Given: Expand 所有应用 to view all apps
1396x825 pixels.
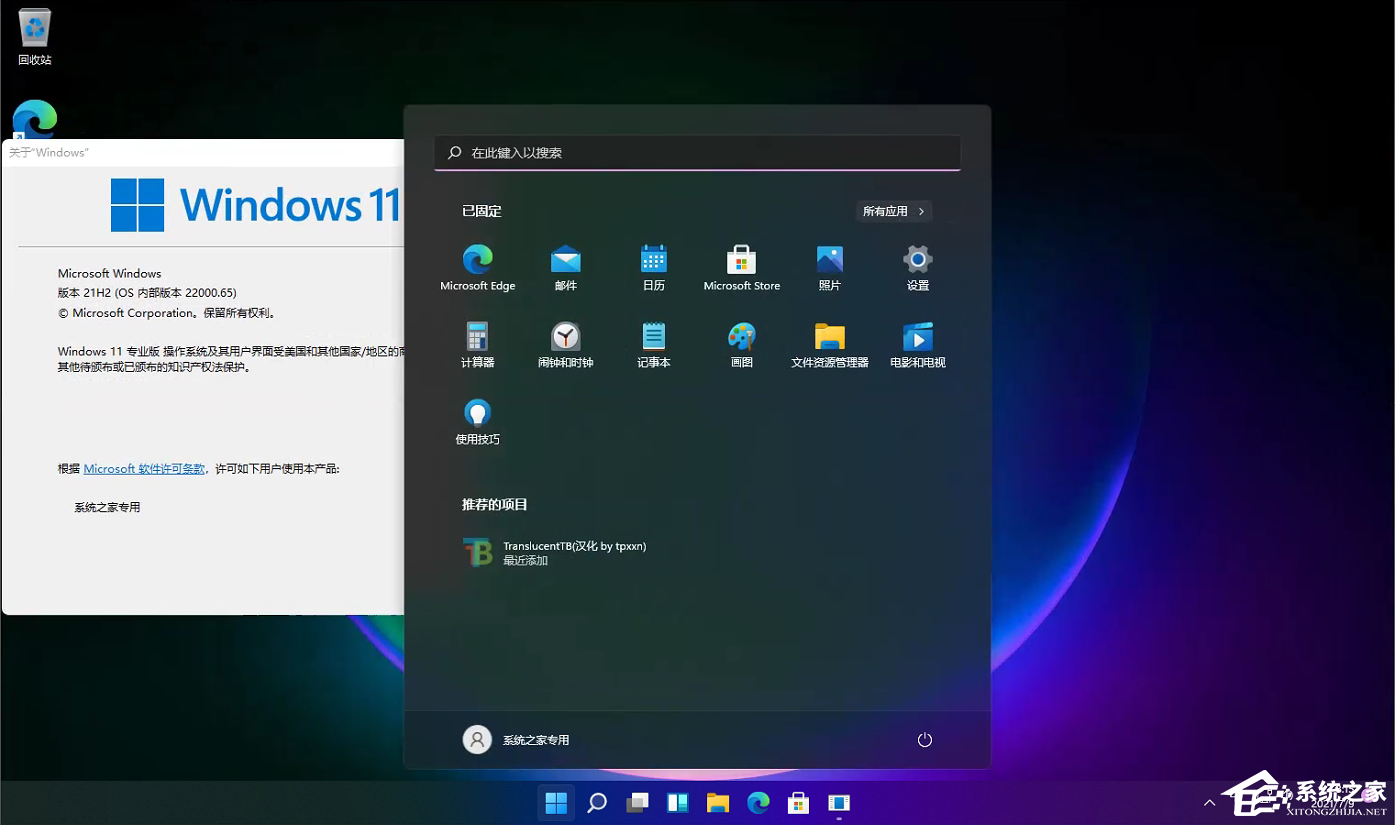Looking at the screenshot, I should pyautogui.click(x=892, y=211).
